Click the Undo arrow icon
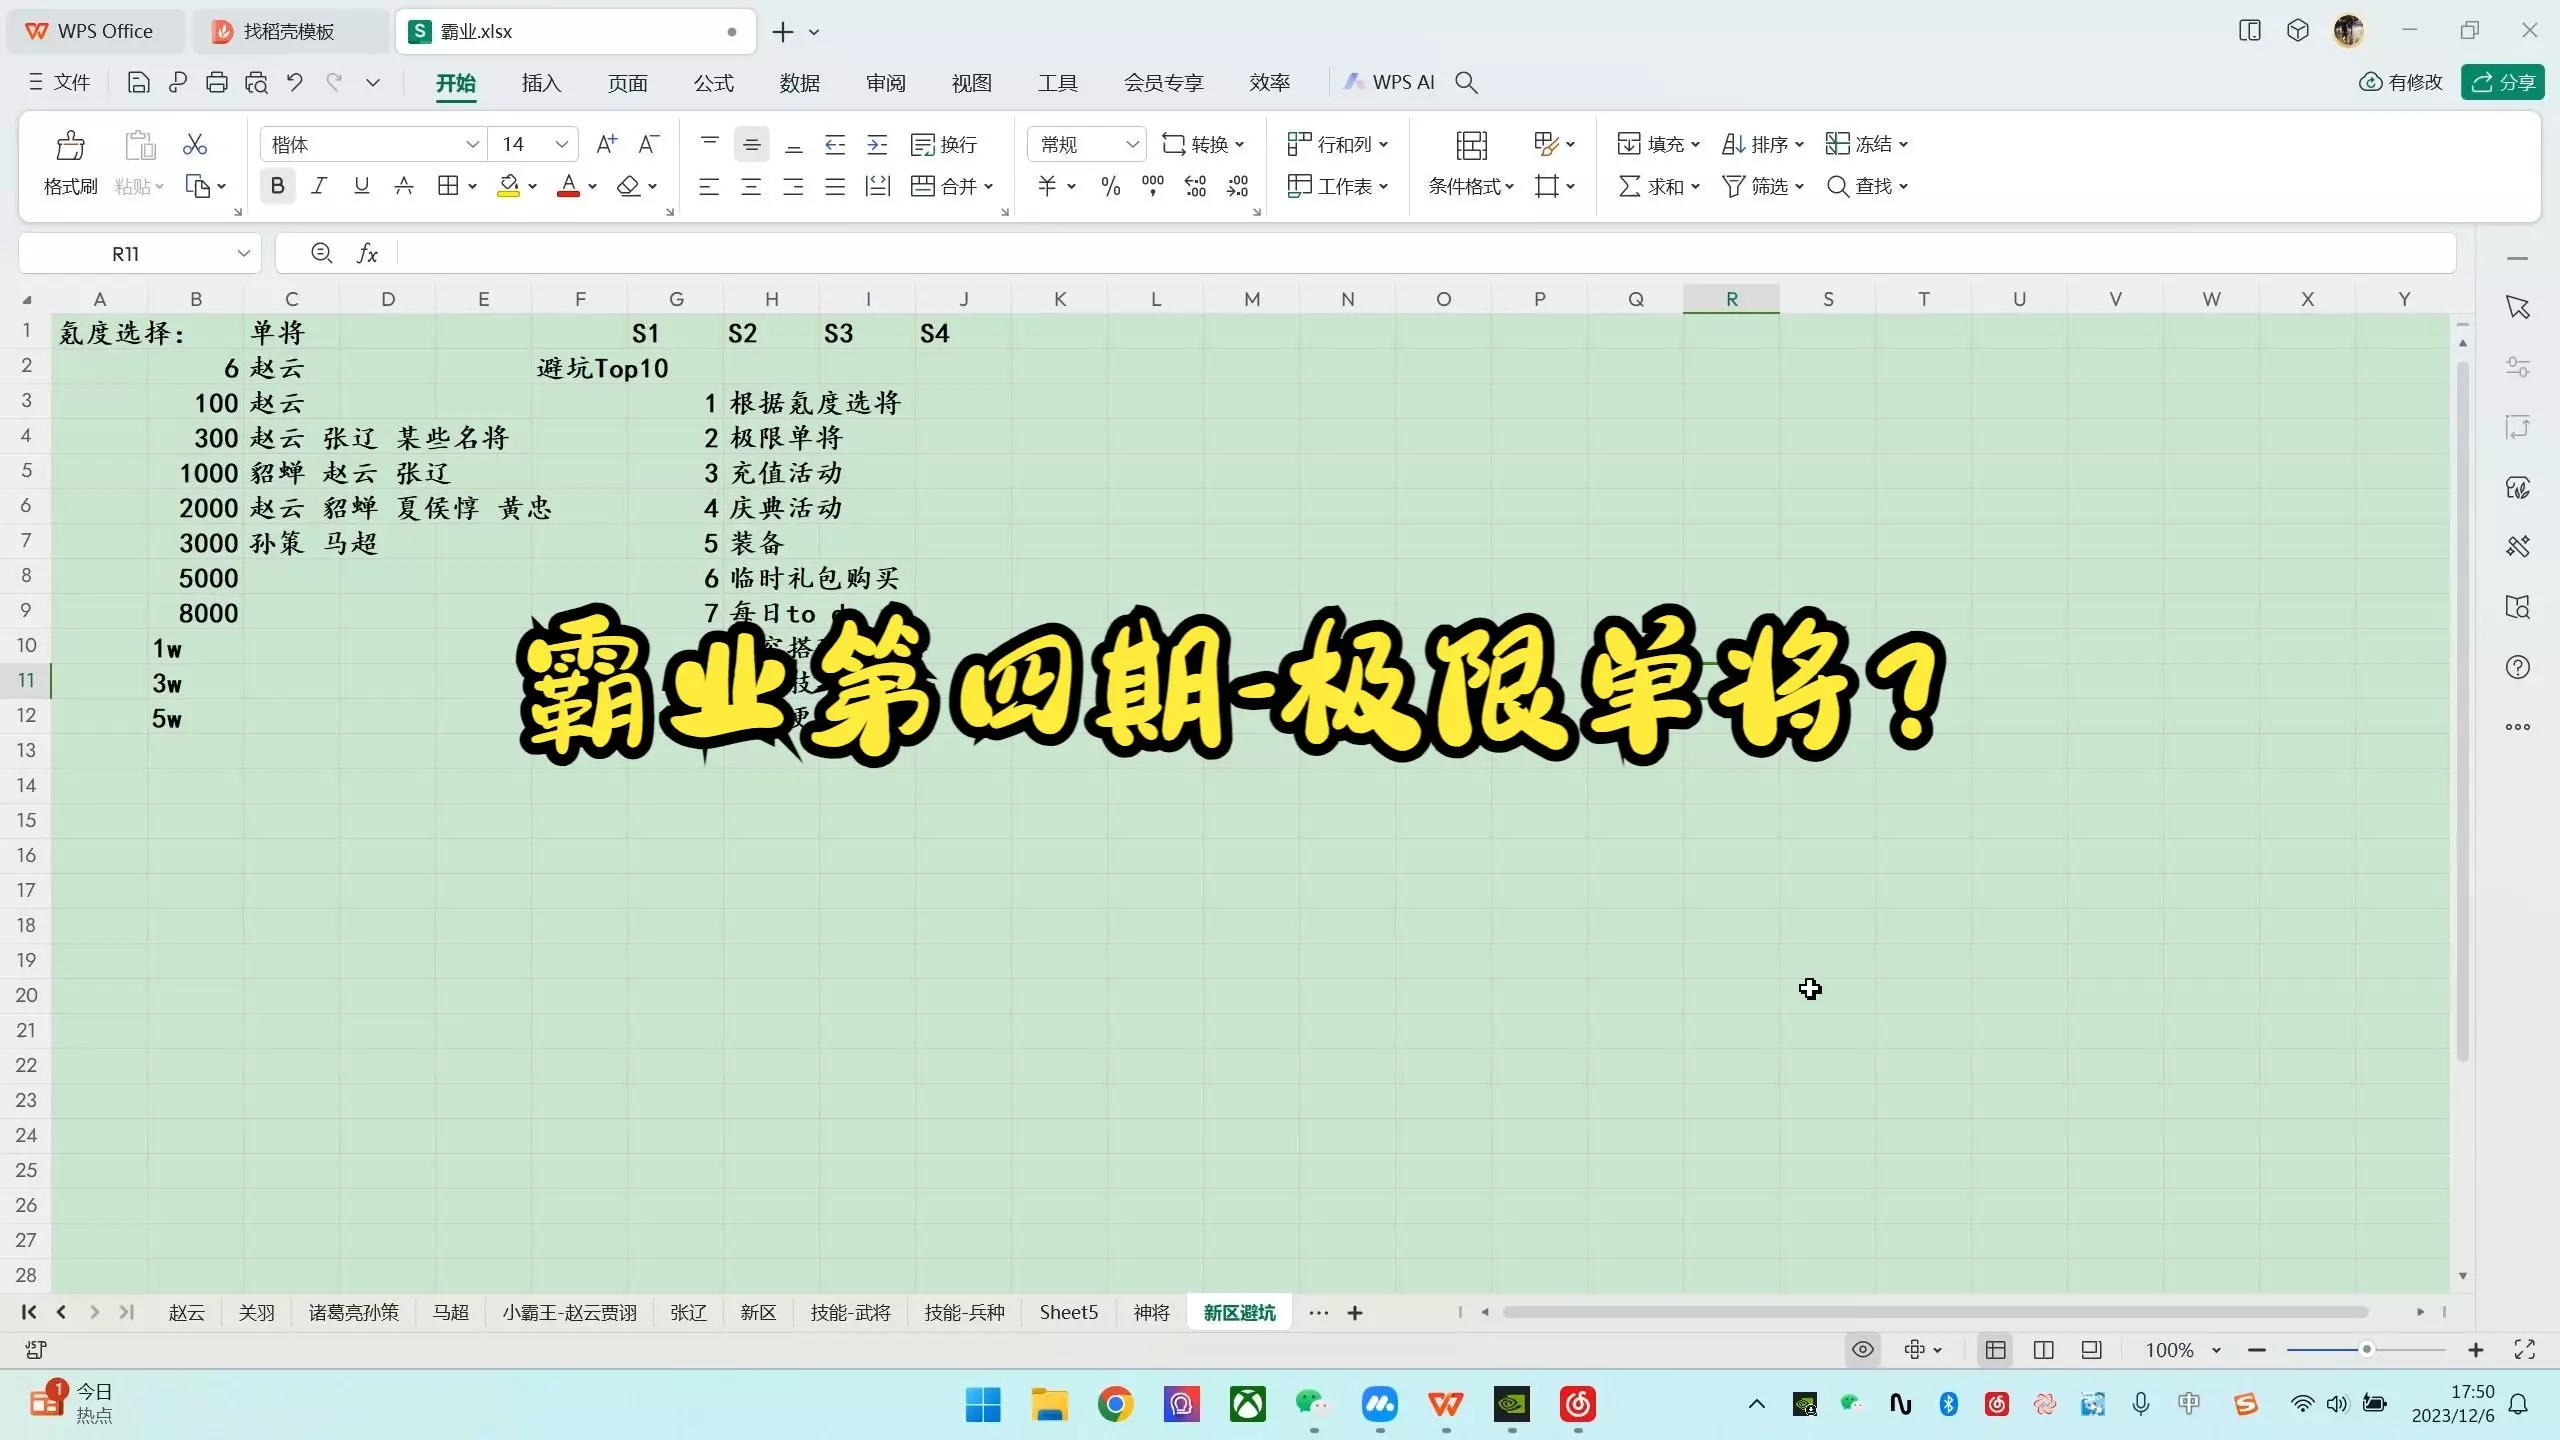The height and width of the screenshot is (1440, 2560). pos(295,83)
